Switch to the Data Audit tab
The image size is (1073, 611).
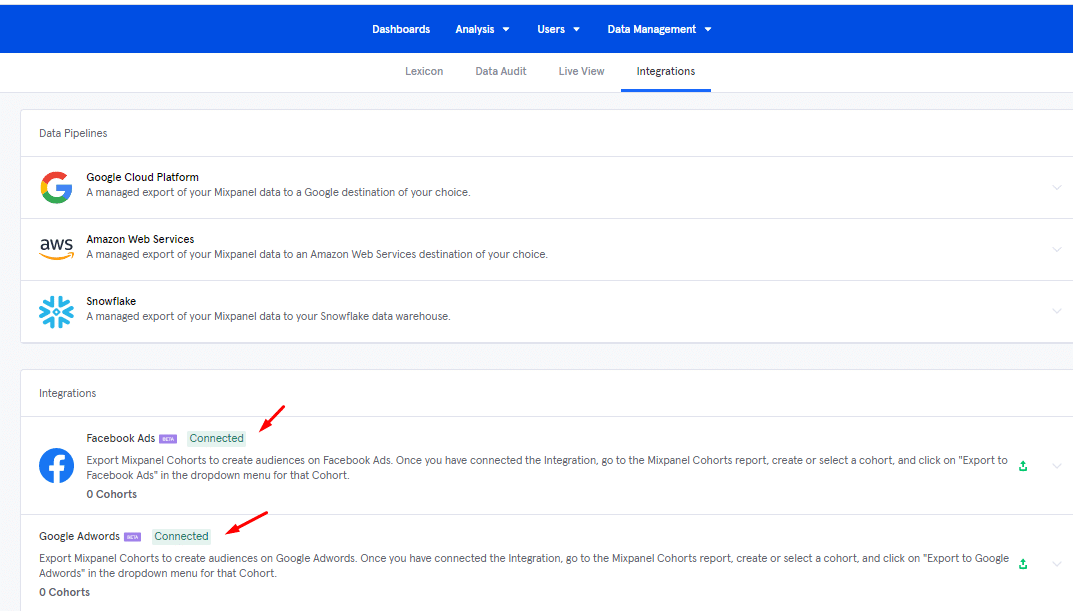pos(501,71)
